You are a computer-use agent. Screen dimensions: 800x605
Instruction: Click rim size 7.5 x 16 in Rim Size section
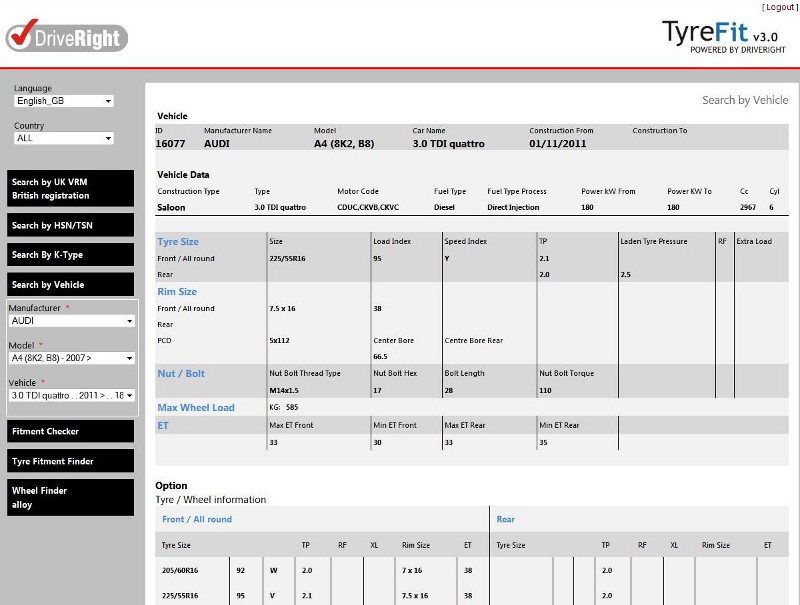(x=282, y=309)
